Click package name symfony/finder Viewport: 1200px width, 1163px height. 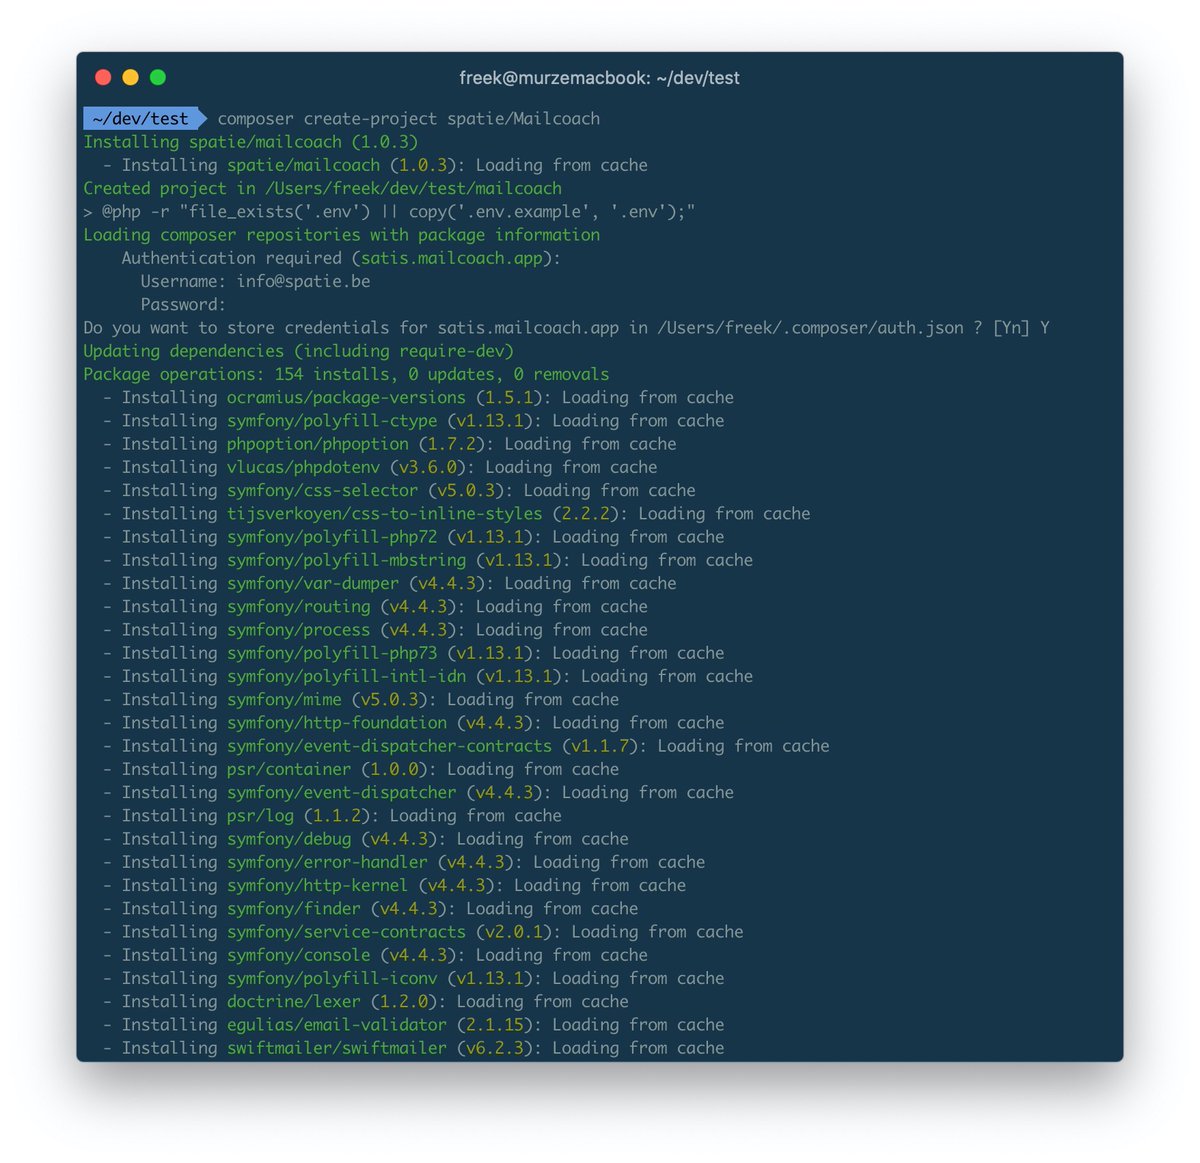pos(294,908)
